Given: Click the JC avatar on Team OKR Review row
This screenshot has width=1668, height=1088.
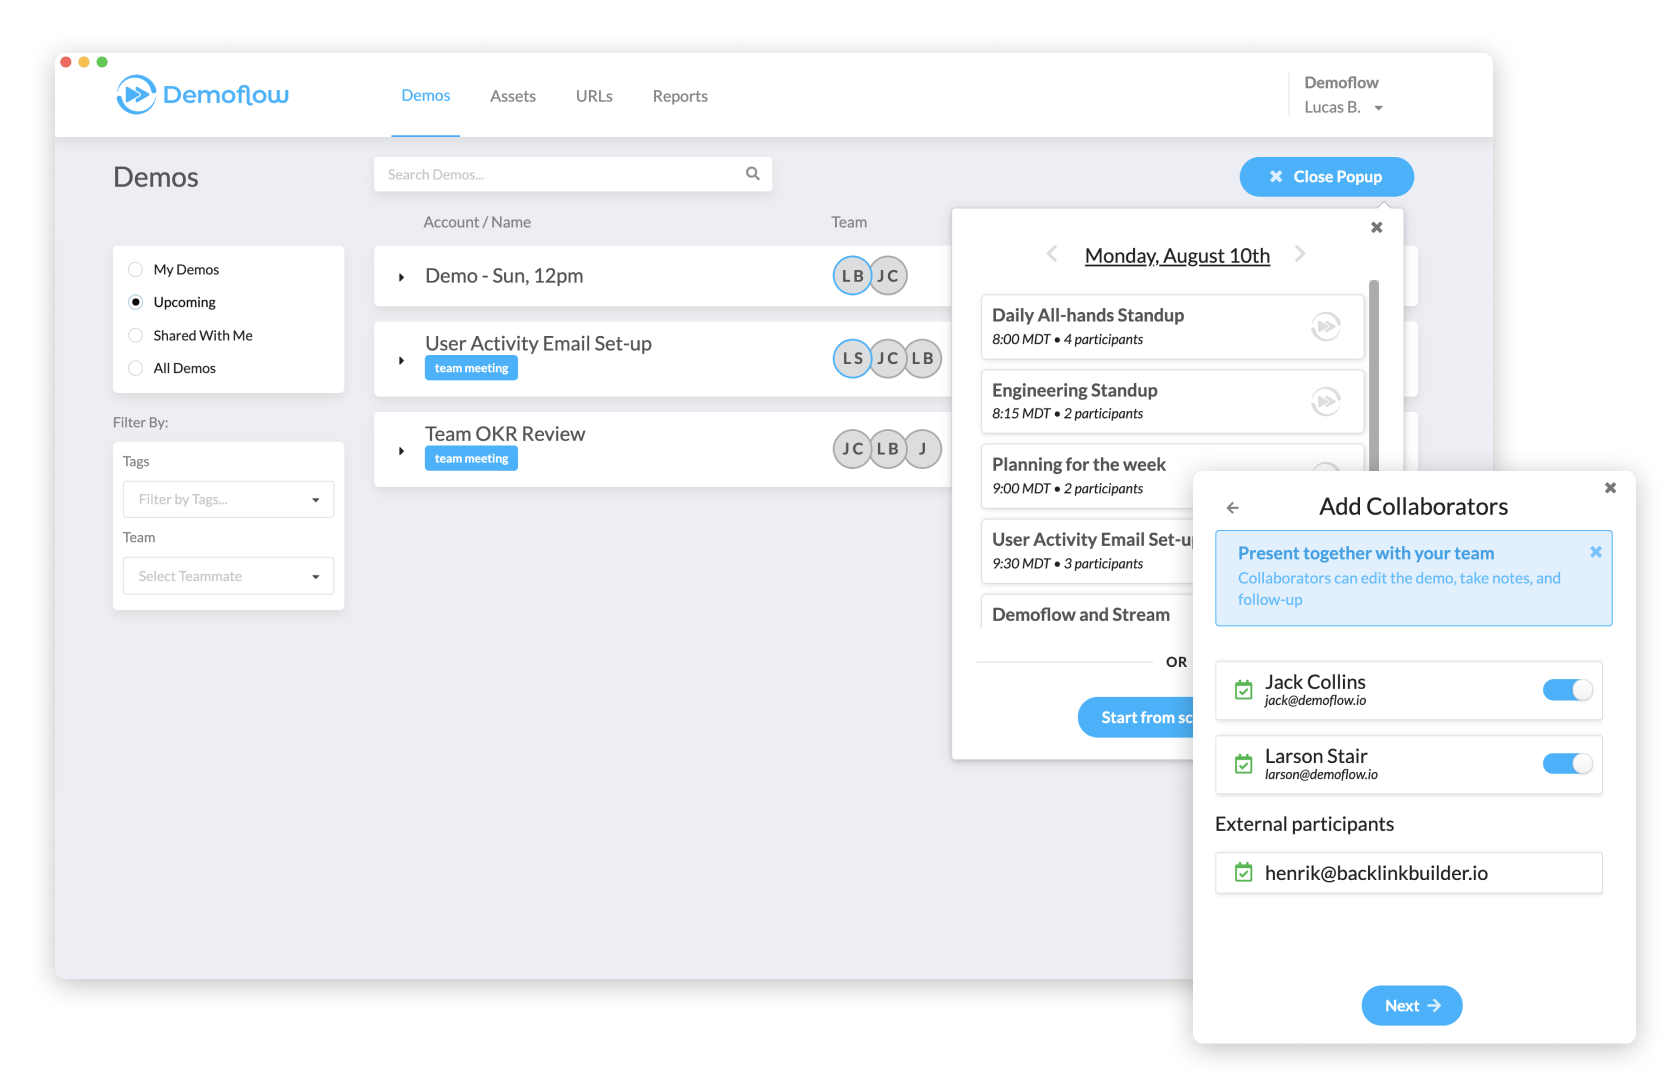Looking at the screenshot, I should pos(853,449).
